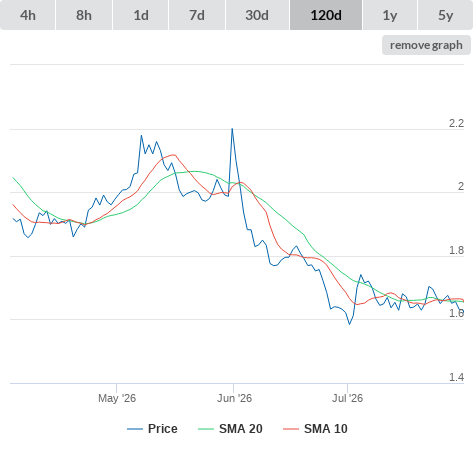Select the 4h time range tab

click(28, 15)
